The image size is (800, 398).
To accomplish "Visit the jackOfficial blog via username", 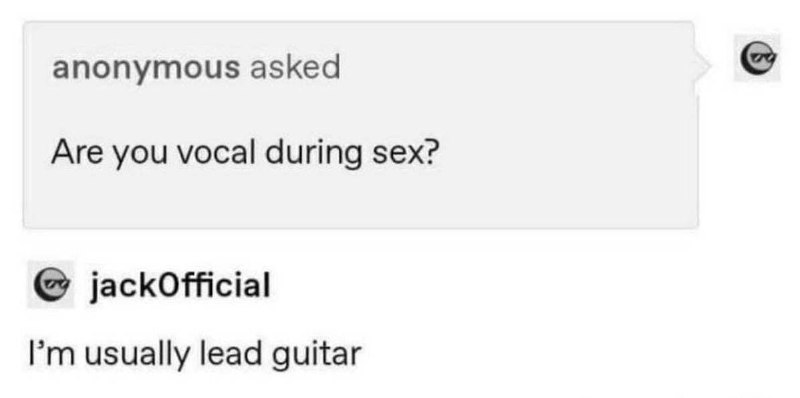I will tap(180, 286).
